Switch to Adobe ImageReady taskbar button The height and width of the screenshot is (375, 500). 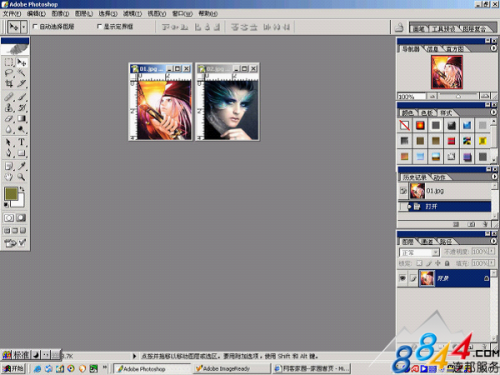[x=232, y=369]
